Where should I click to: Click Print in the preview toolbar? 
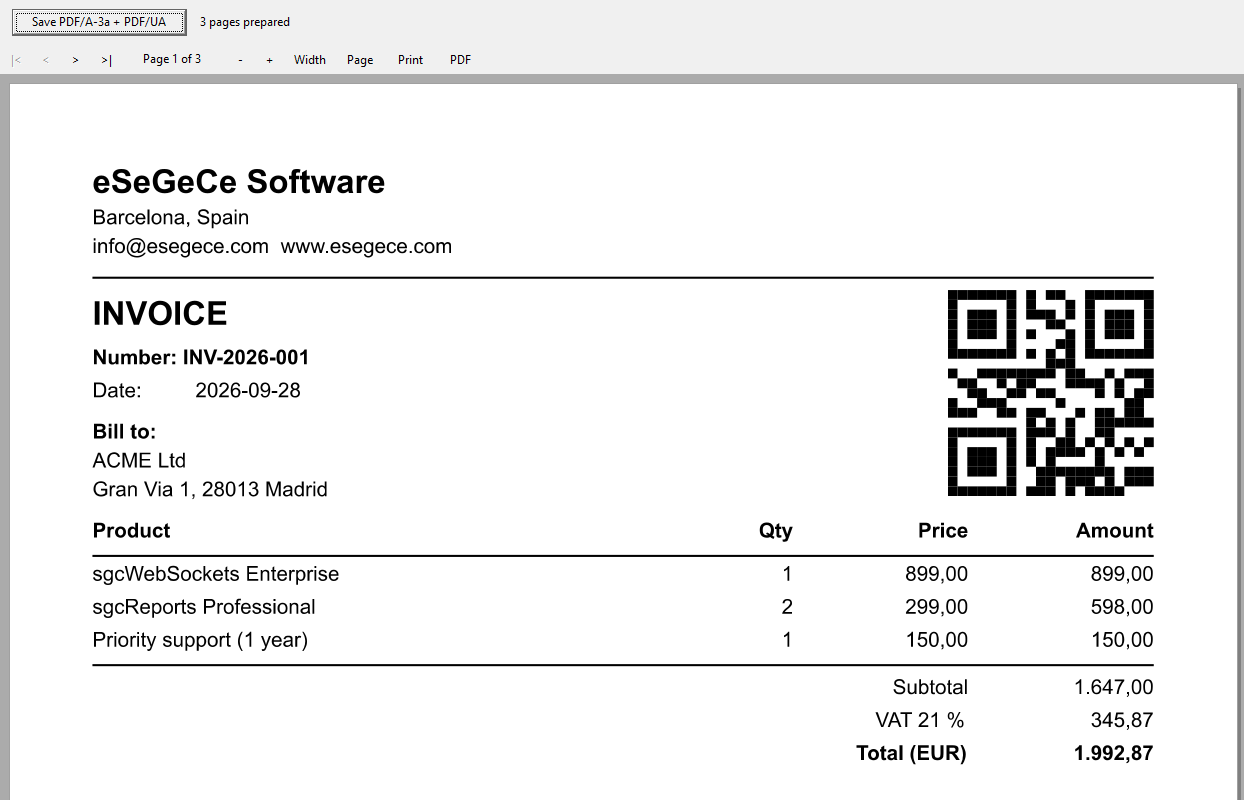[x=410, y=60]
